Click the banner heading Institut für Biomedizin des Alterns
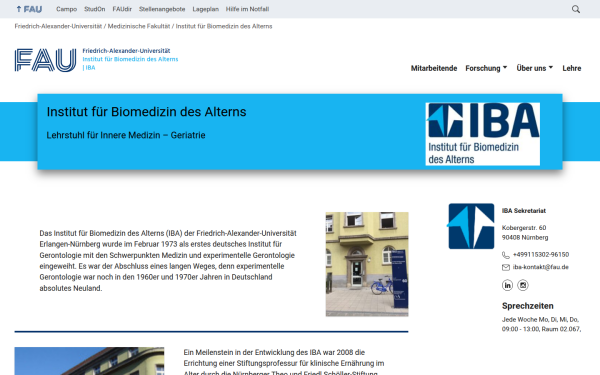Image resolution: width=600 pixels, height=375 pixels. click(x=147, y=112)
